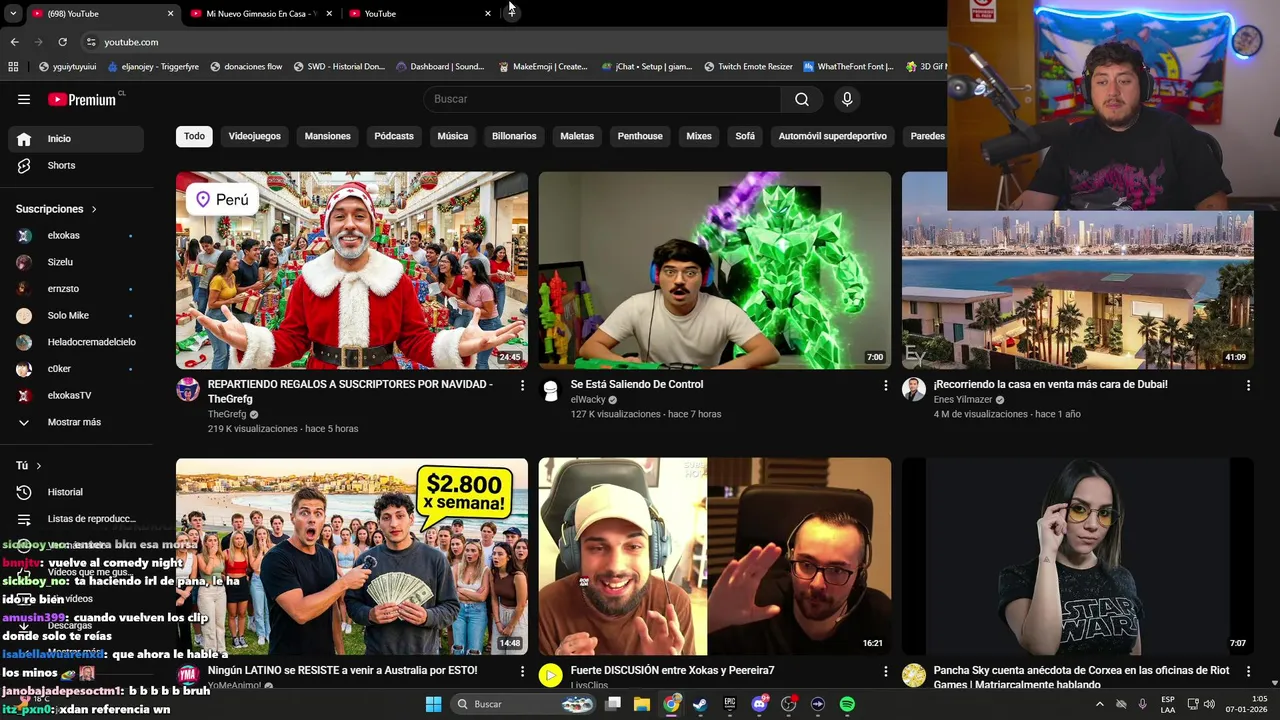1280x720 pixels.
Task: Select the Todo filter chip
Action: pos(194,136)
